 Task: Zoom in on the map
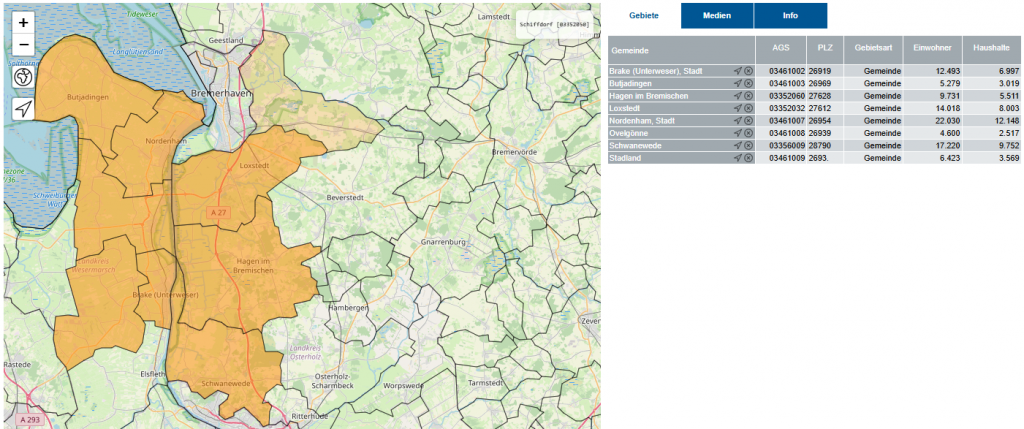pyautogui.click(x=23, y=22)
